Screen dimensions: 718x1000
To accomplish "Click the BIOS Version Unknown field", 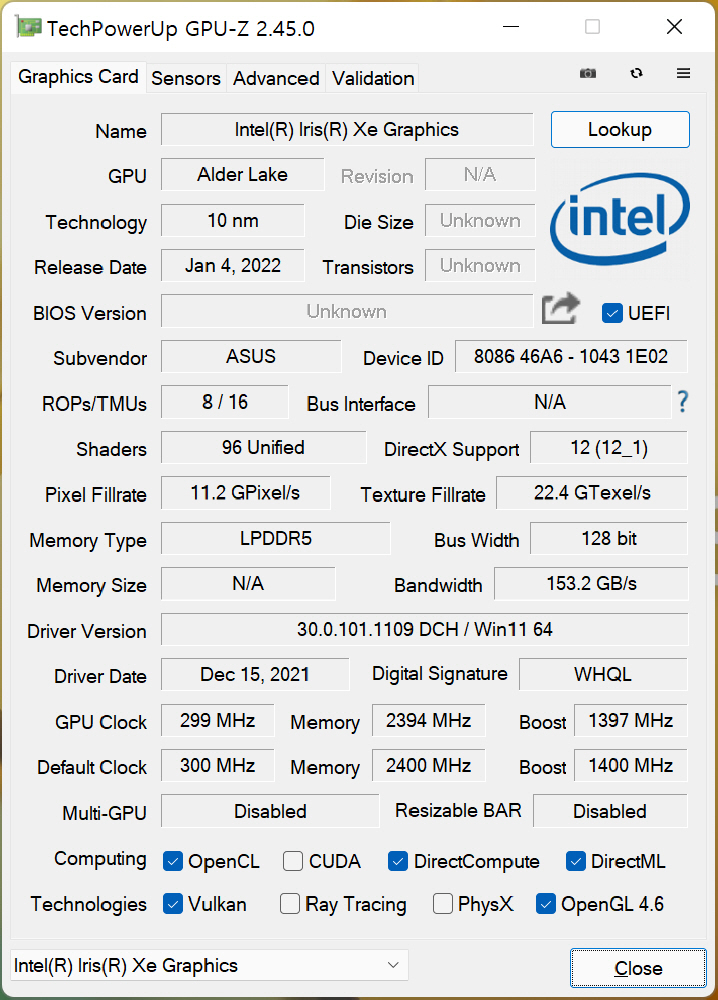I will tap(347, 311).
